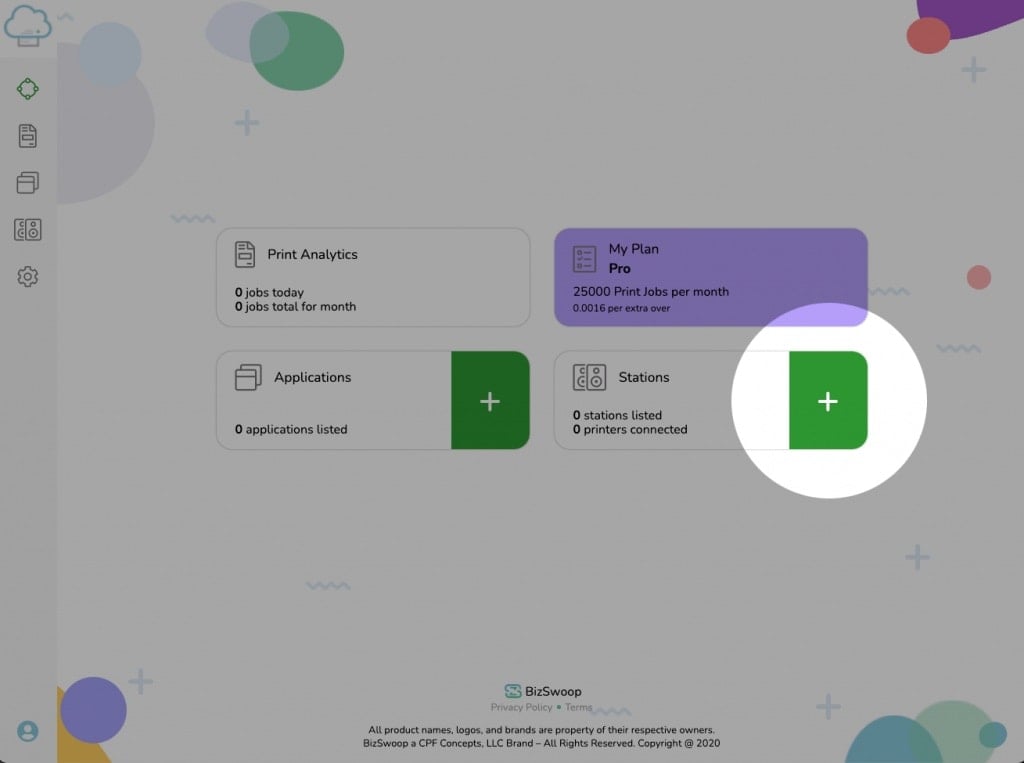Click the Applications card label
1024x763 pixels.
[313, 378]
